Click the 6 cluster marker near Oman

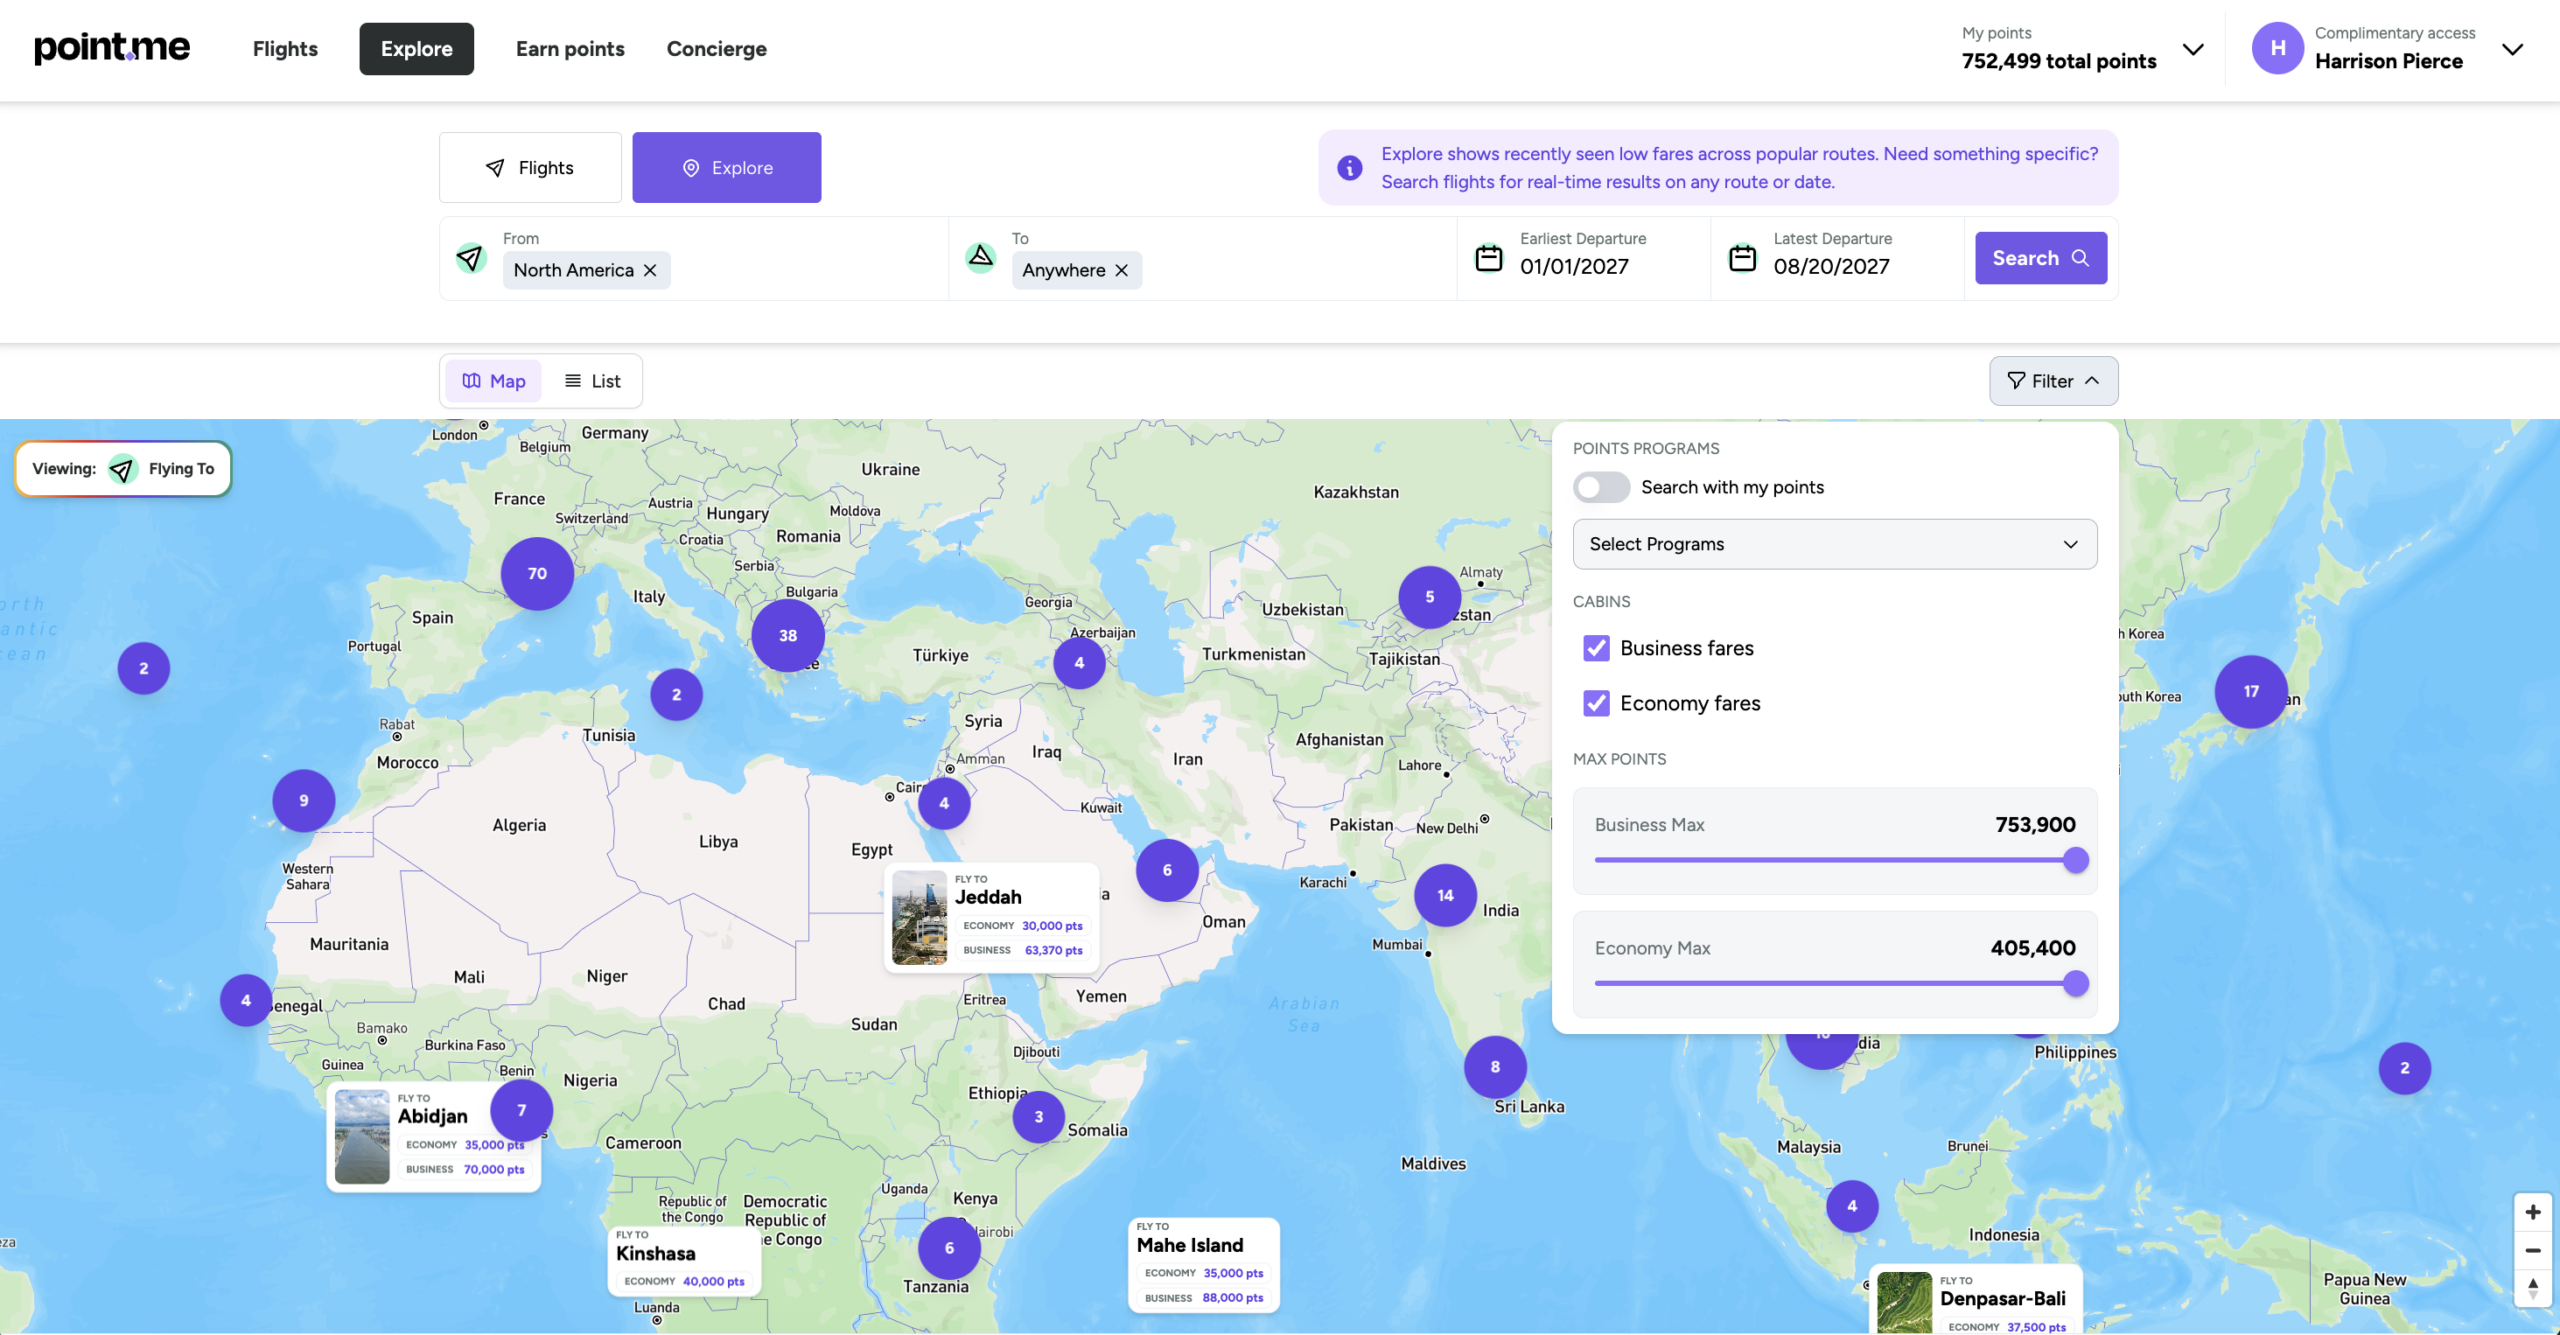1167,870
